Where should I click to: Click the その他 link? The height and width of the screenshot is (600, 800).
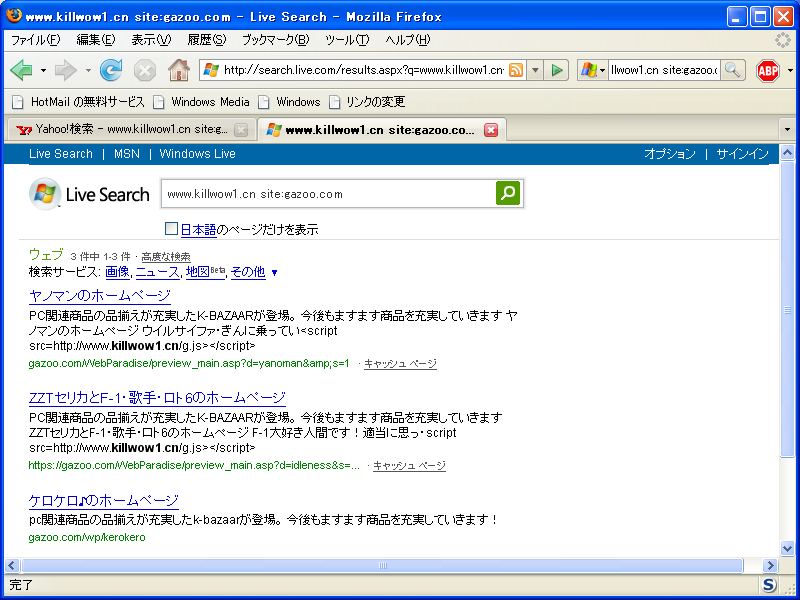[x=248, y=272]
